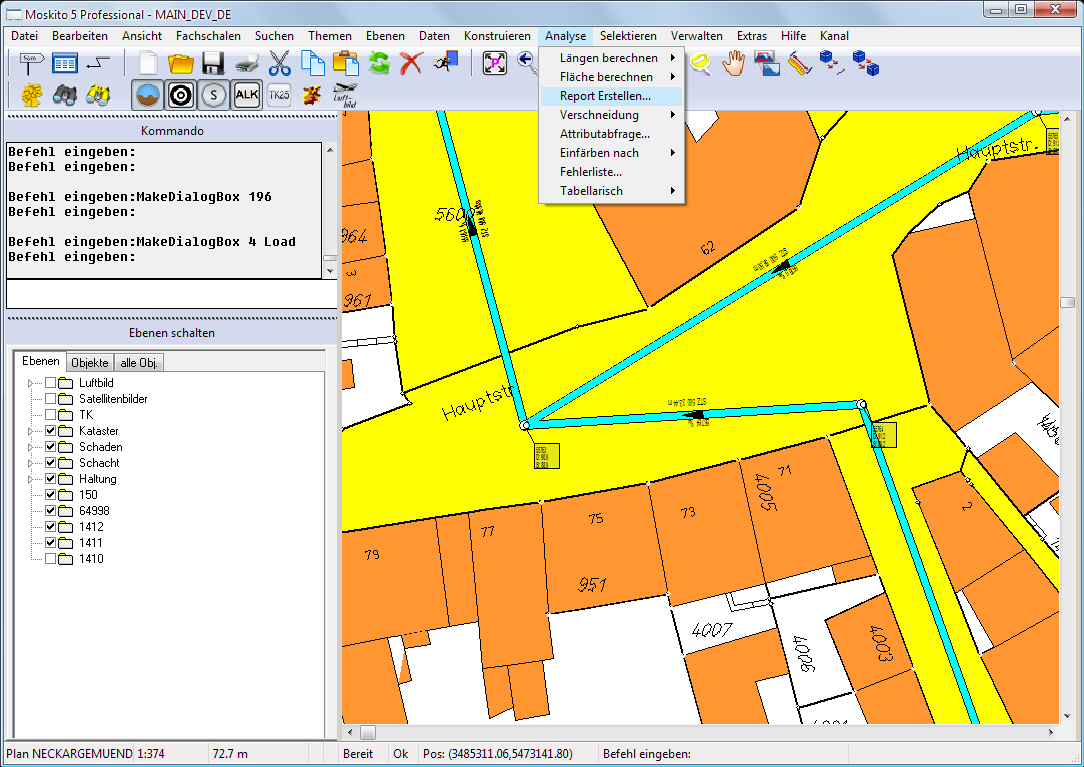
Task: Expand the Haltung tree node
Action: point(30,479)
